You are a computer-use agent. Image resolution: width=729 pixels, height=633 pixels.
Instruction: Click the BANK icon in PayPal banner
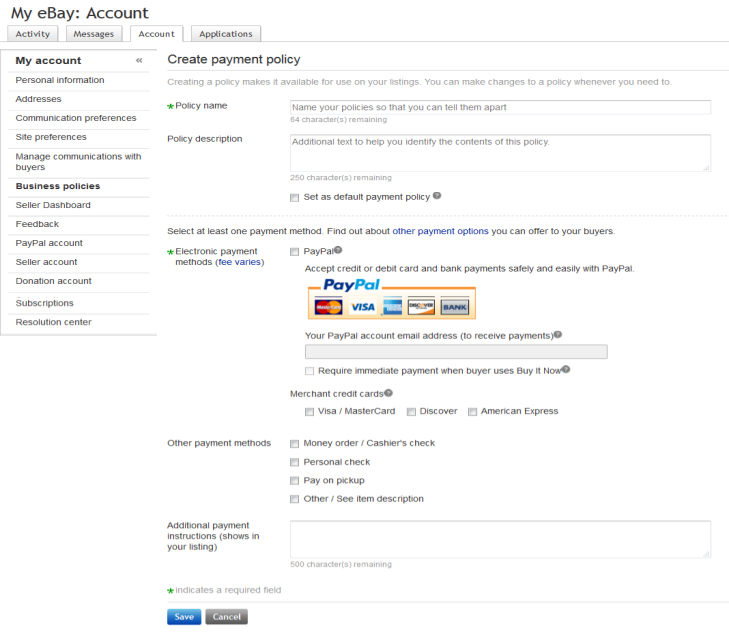pos(455,307)
